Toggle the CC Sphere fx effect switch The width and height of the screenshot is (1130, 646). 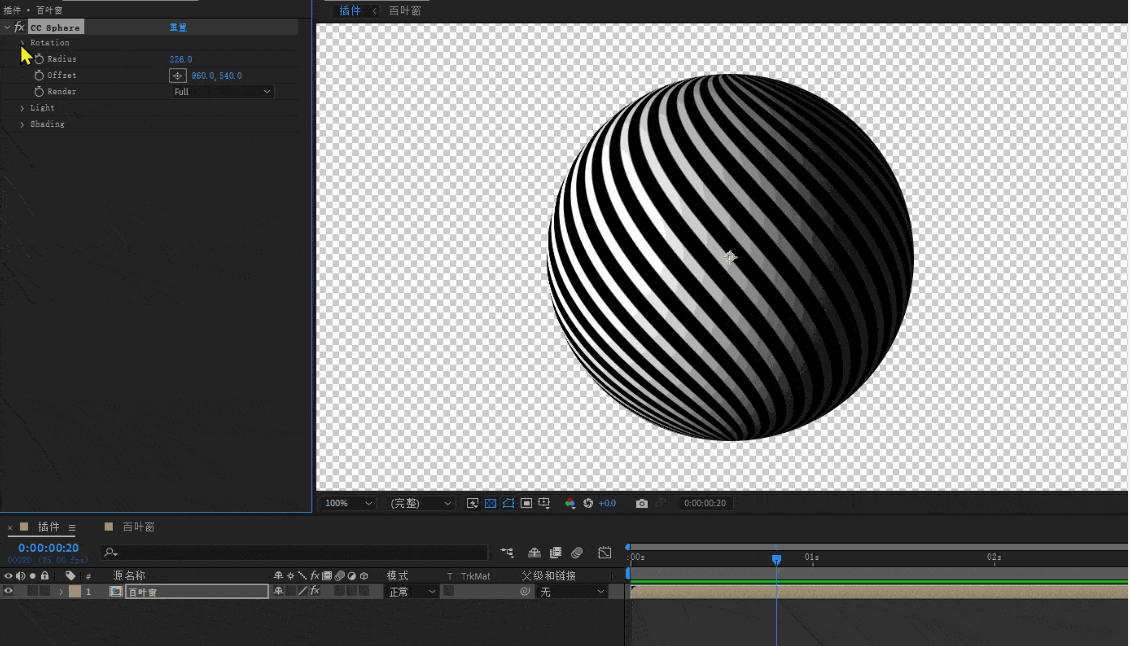pyautogui.click(x=19, y=27)
